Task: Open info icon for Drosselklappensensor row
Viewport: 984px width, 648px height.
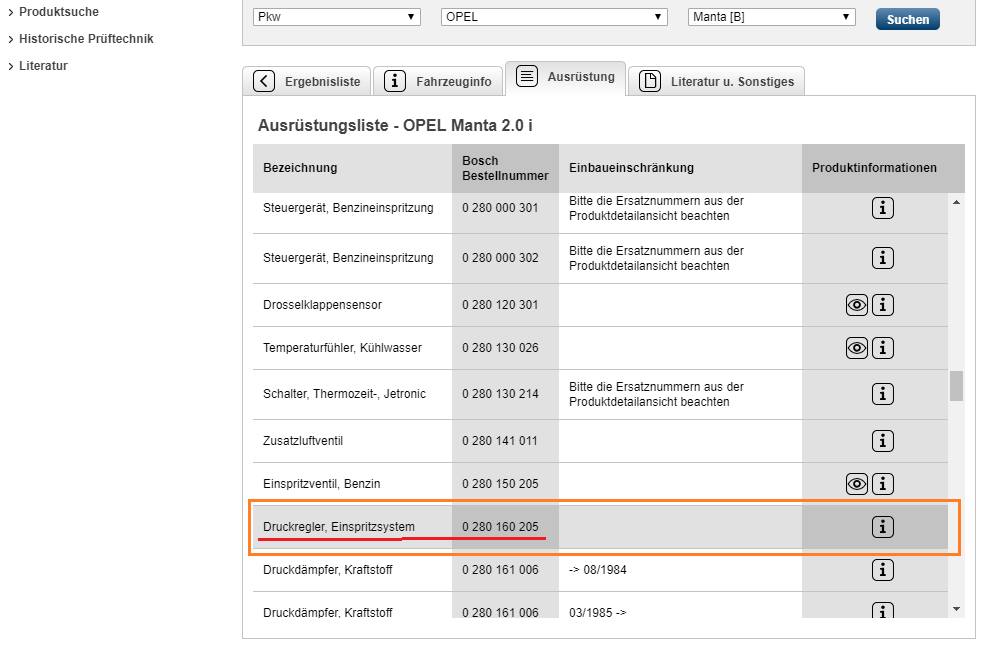Action: click(882, 305)
